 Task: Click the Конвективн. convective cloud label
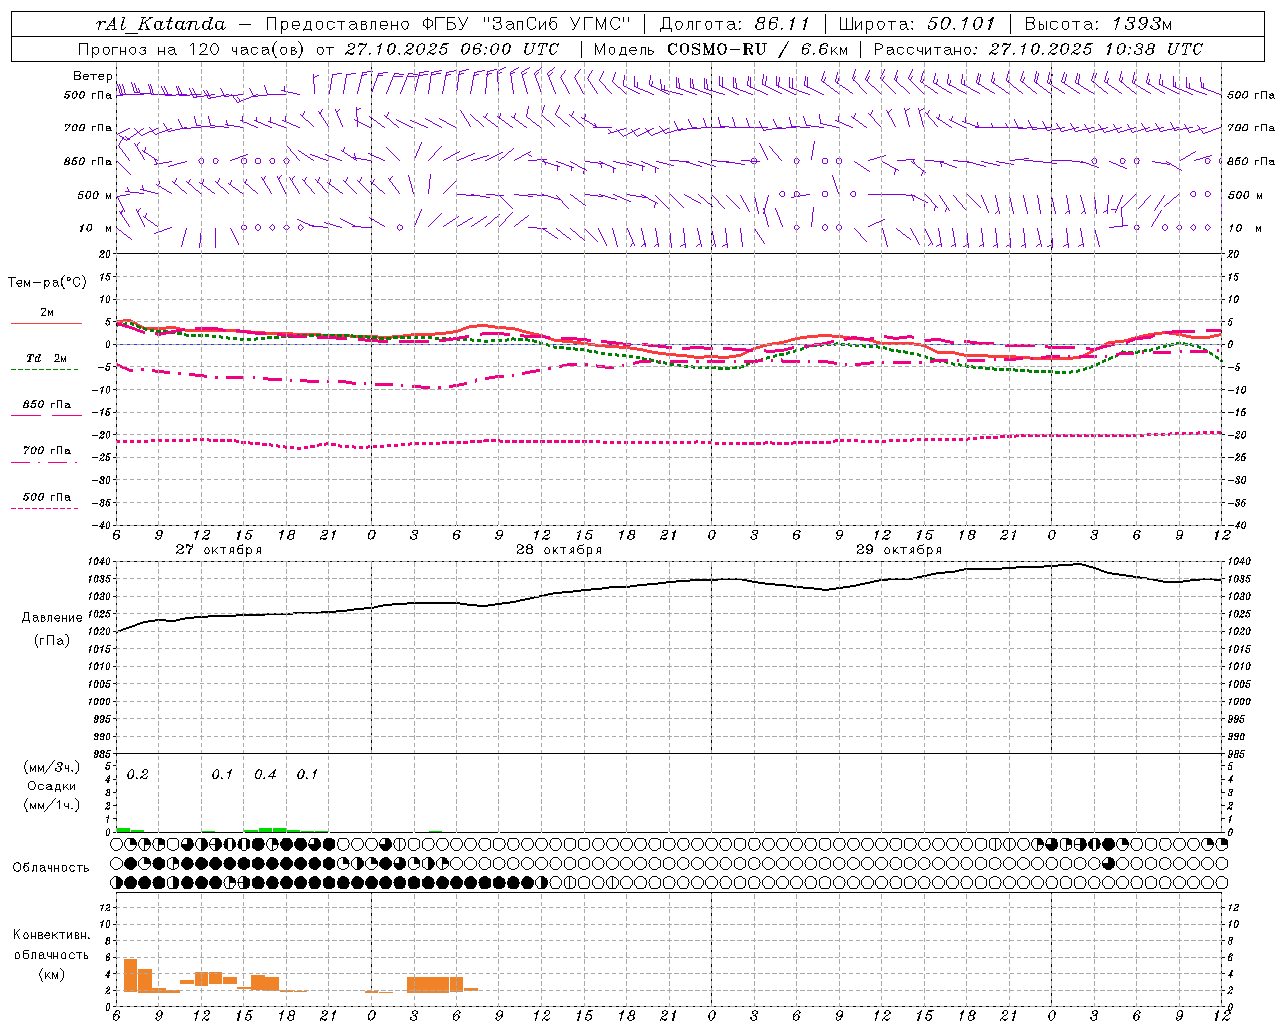point(52,935)
